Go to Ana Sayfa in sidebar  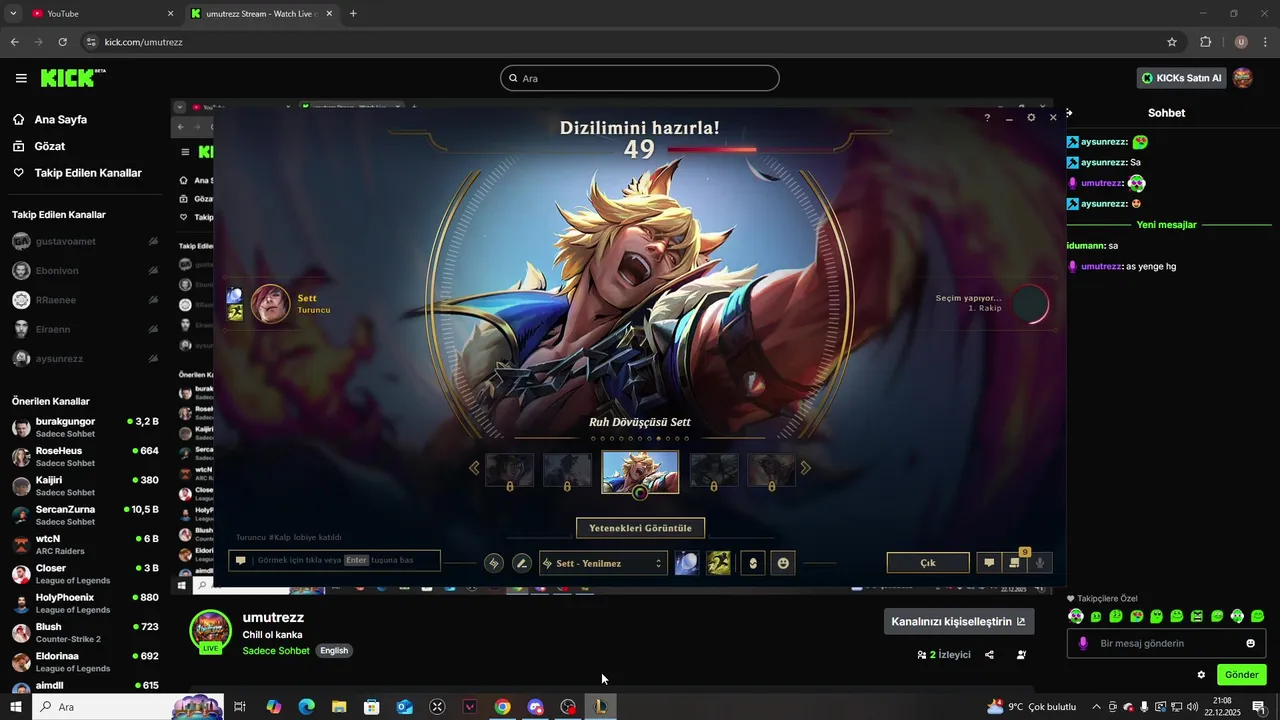(x=50, y=119)
